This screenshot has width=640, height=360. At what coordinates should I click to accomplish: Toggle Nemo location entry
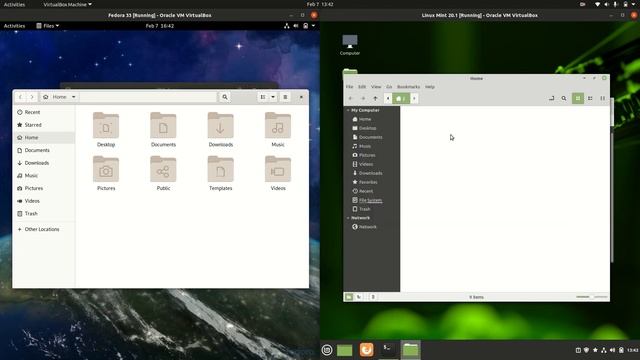pyautogui.click(x=552, y=98)
